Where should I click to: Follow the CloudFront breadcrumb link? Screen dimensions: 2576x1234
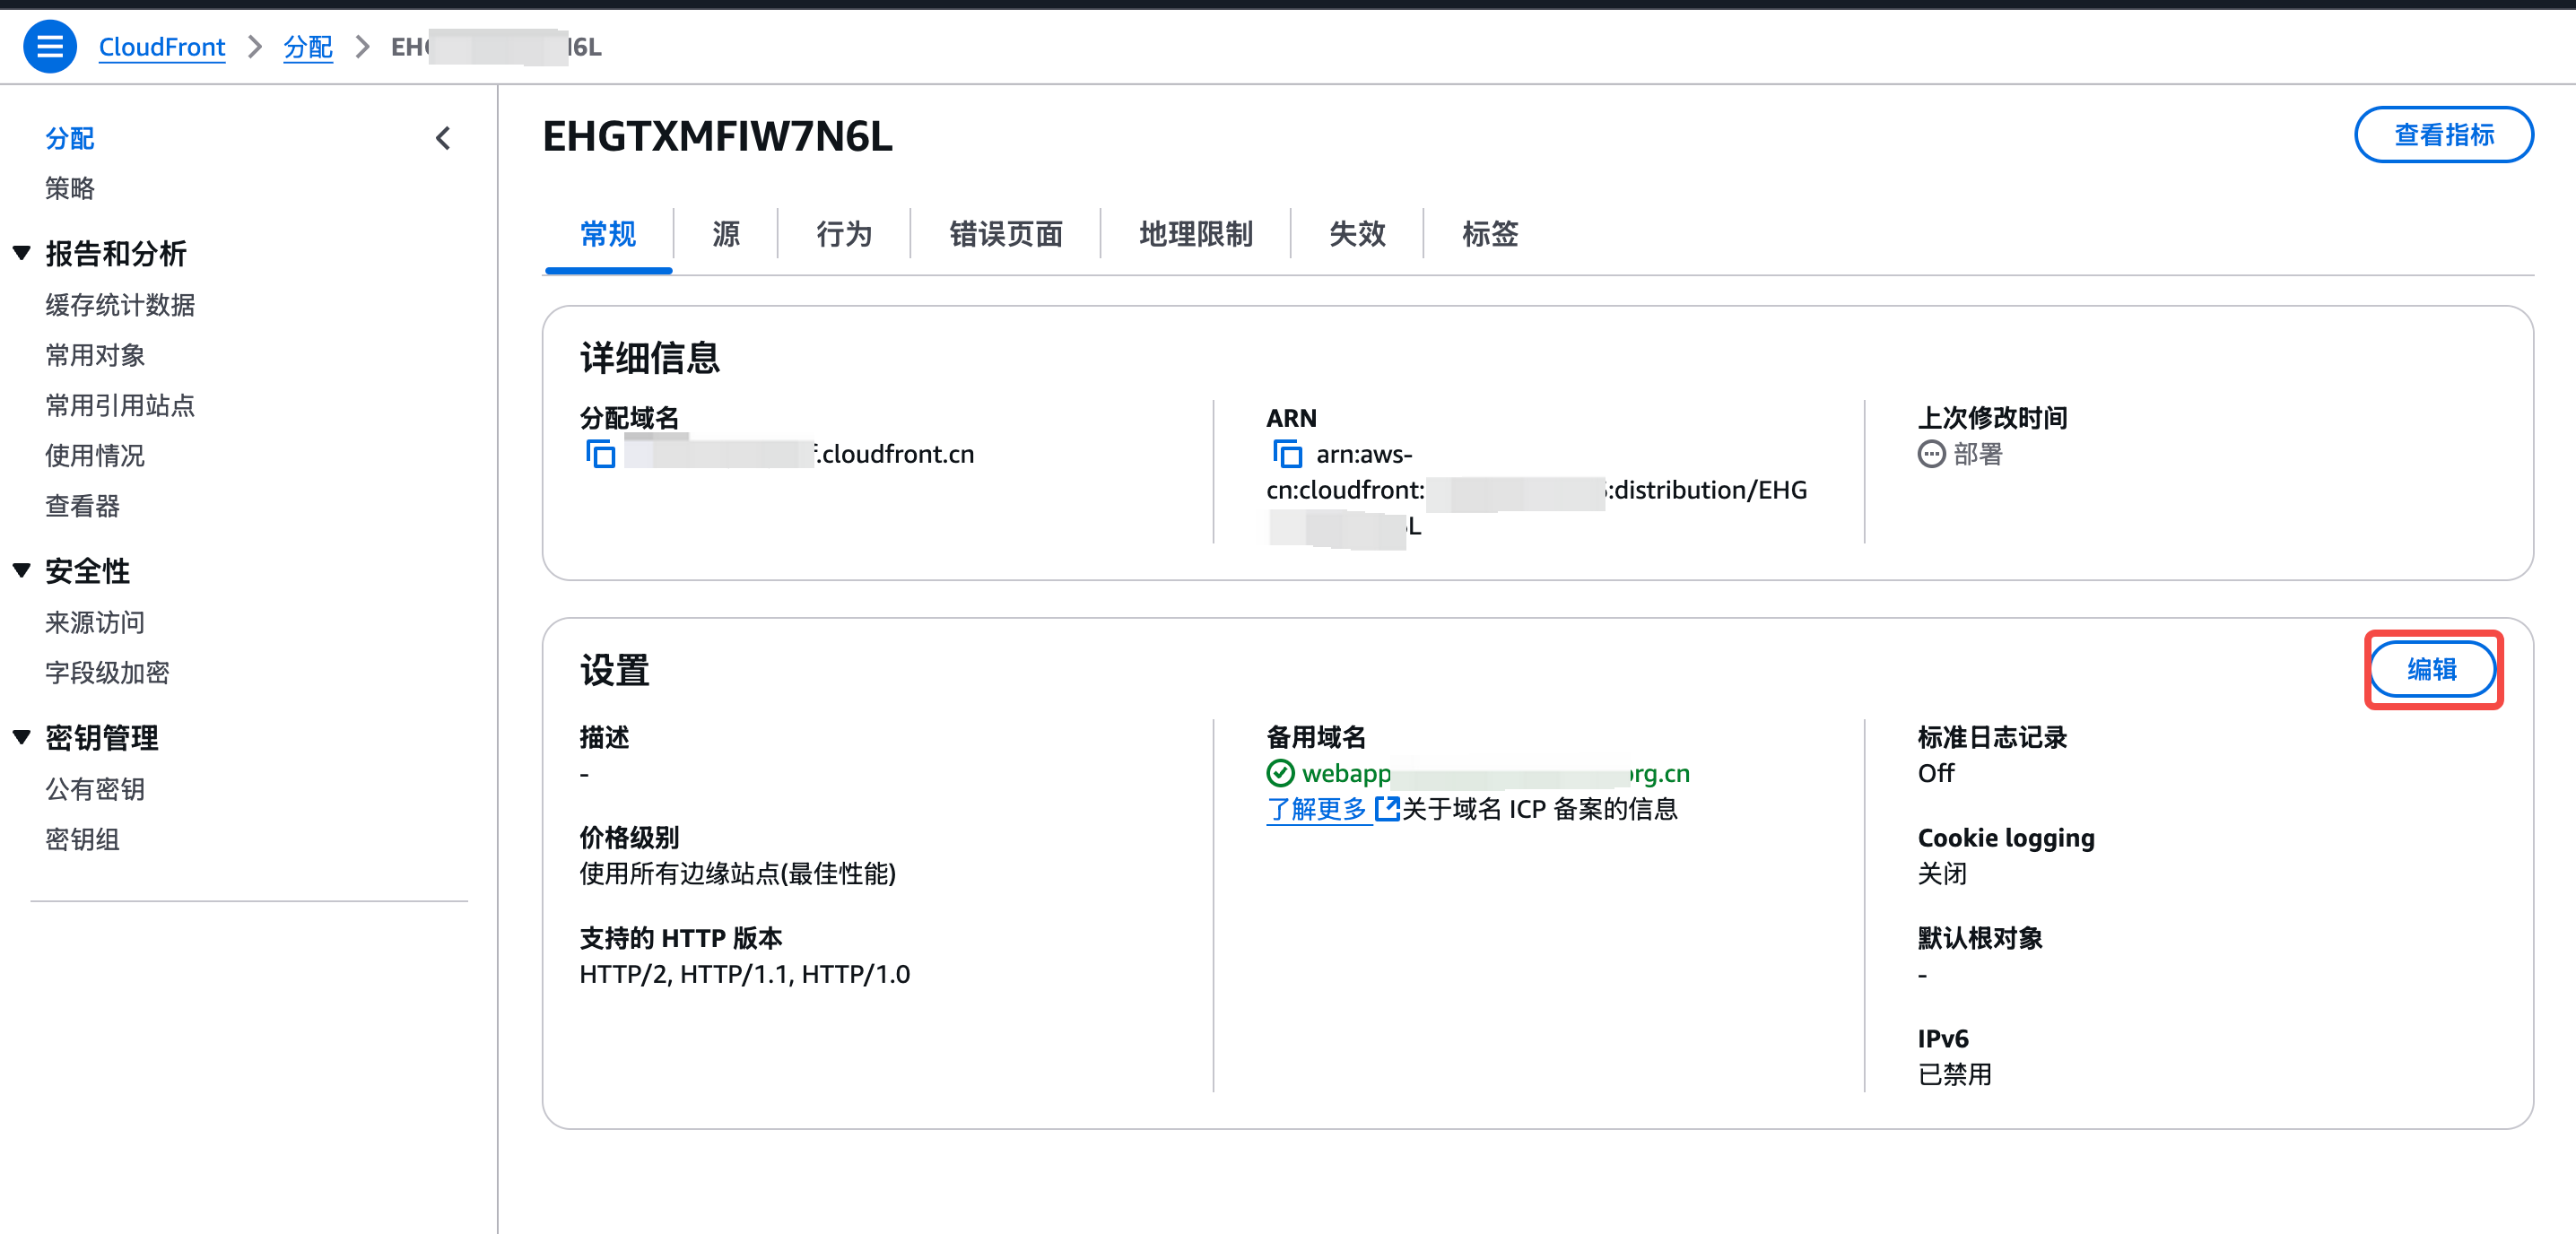(162, 47)
